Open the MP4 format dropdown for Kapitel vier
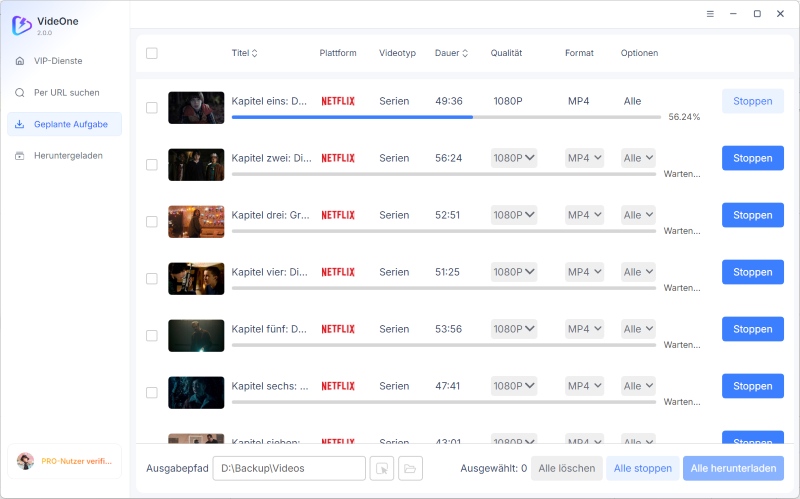The image size is (800, 499). pos(584,272)
